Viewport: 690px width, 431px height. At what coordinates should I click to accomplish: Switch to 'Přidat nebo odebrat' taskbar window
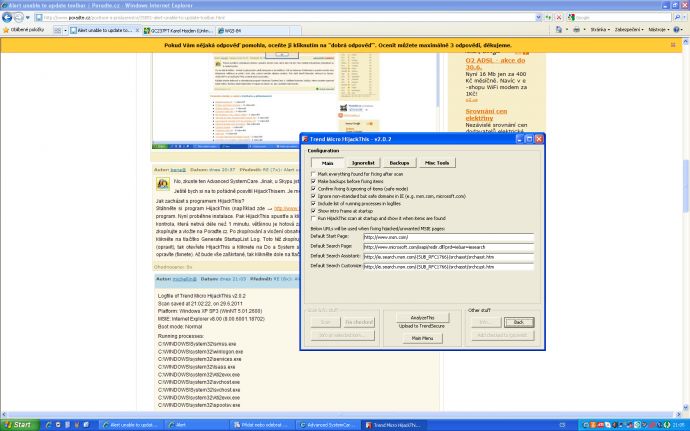pyautogui.click(x=262, y=425)
